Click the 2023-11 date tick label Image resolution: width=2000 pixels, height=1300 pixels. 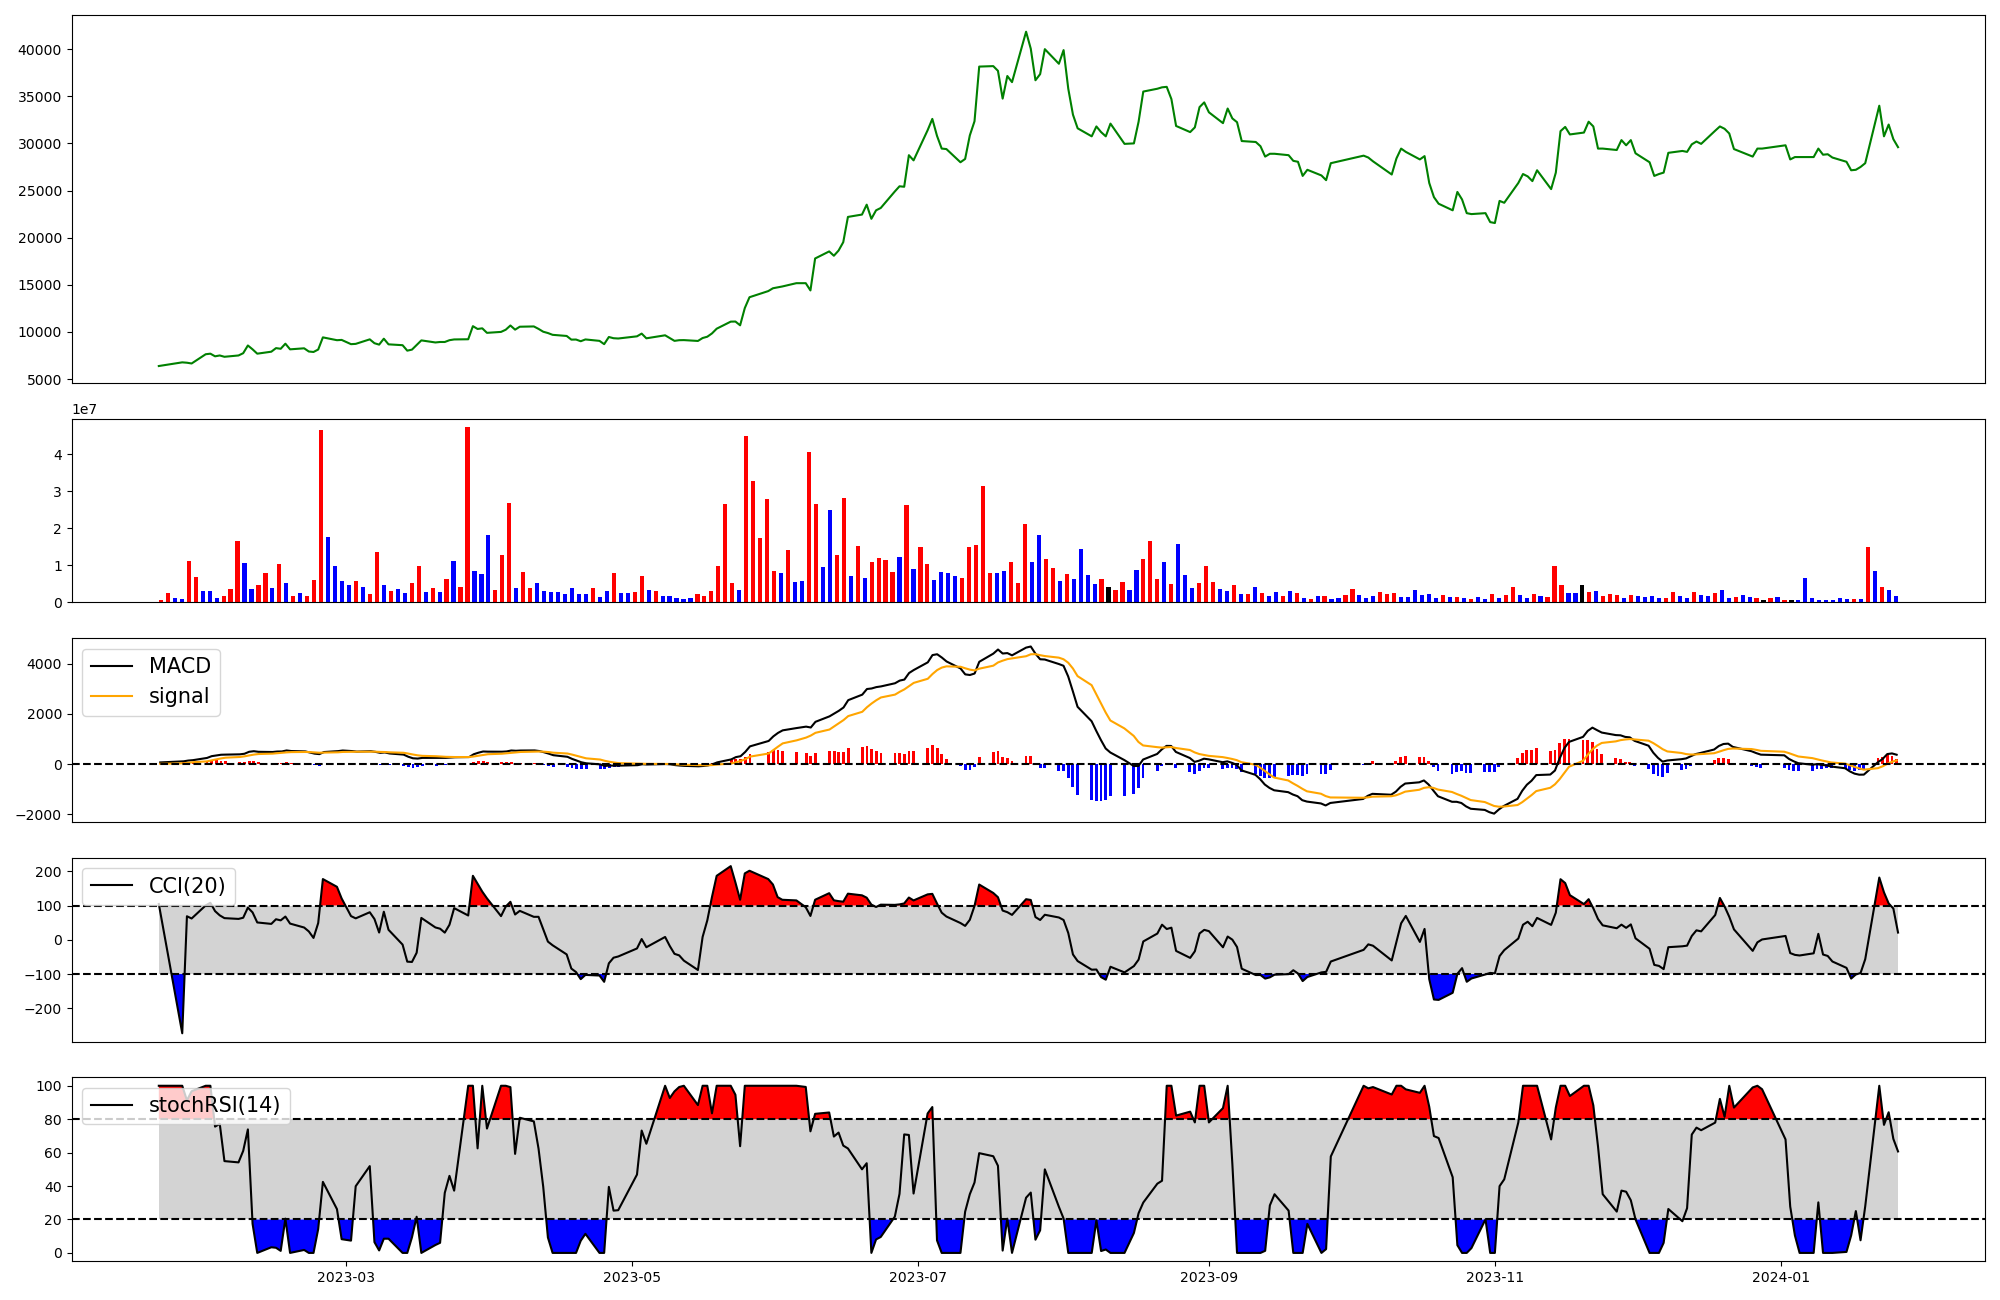(x=1495, y=1277)
